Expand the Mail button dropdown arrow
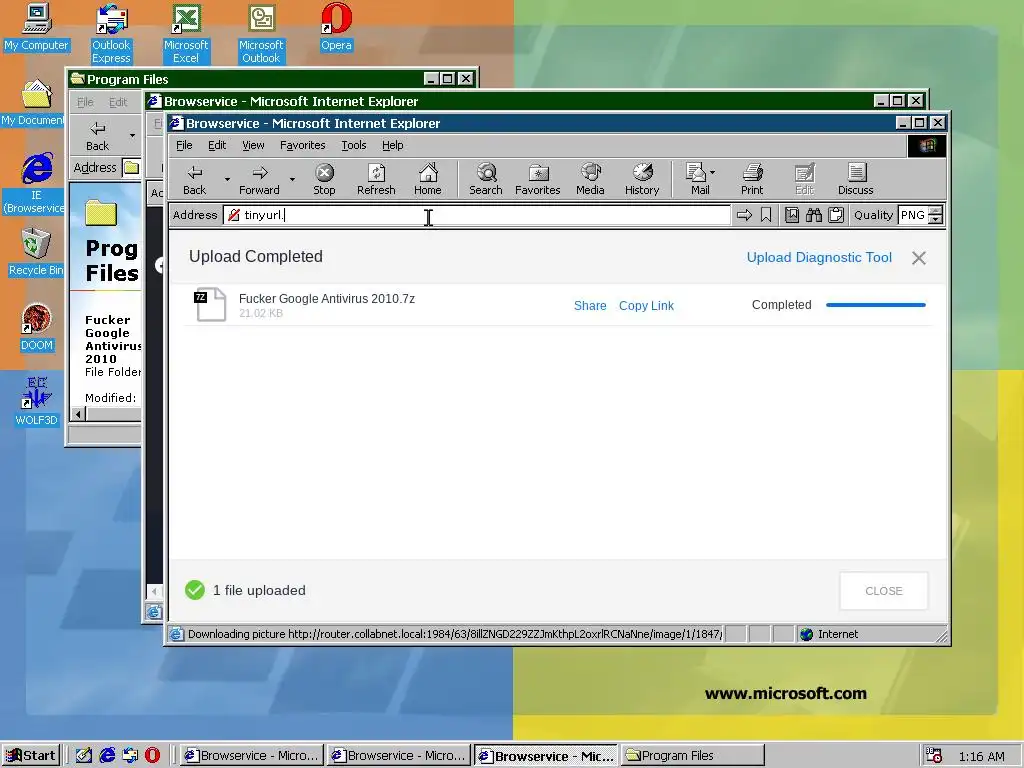Viewport: 1024px width, 768px height. 712,172
